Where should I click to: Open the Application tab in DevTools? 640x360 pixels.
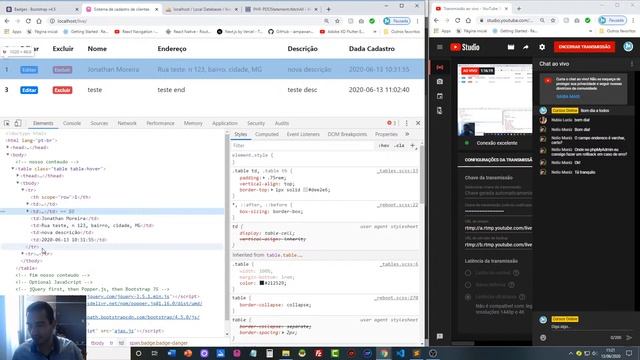[x=224, y=123]
